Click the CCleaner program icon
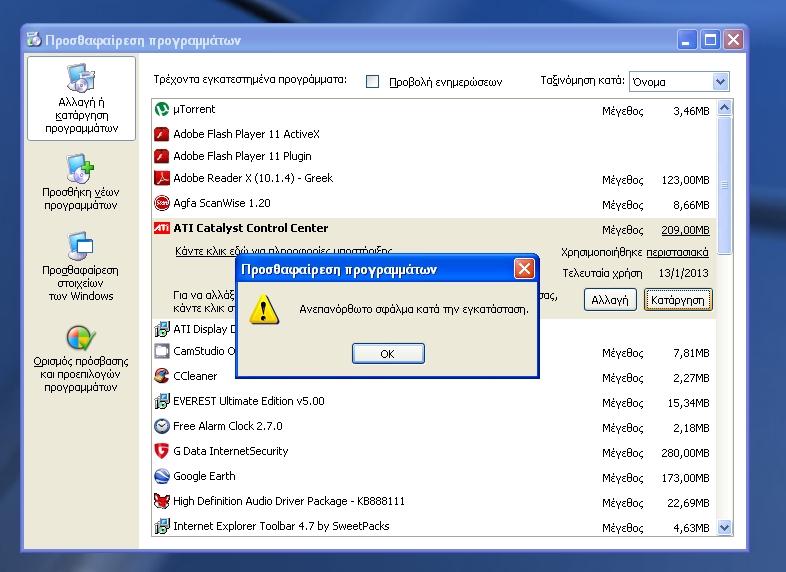Image resolution: width=786 pixels, height=572 pixels. click(161, 376)
